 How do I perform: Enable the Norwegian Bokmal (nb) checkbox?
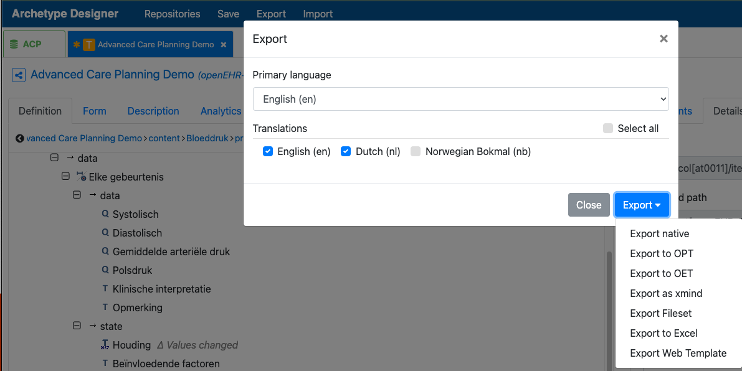point(415,151)
